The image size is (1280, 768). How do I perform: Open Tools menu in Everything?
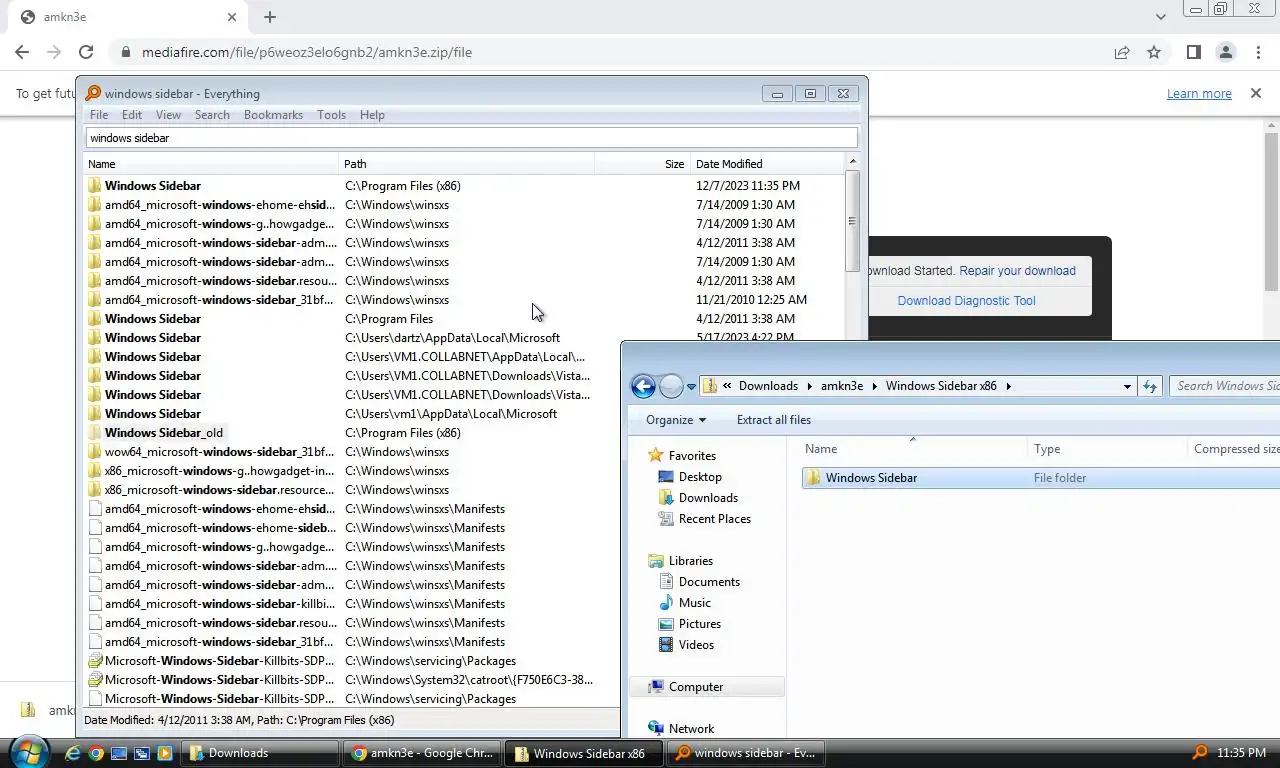(331, 115)
